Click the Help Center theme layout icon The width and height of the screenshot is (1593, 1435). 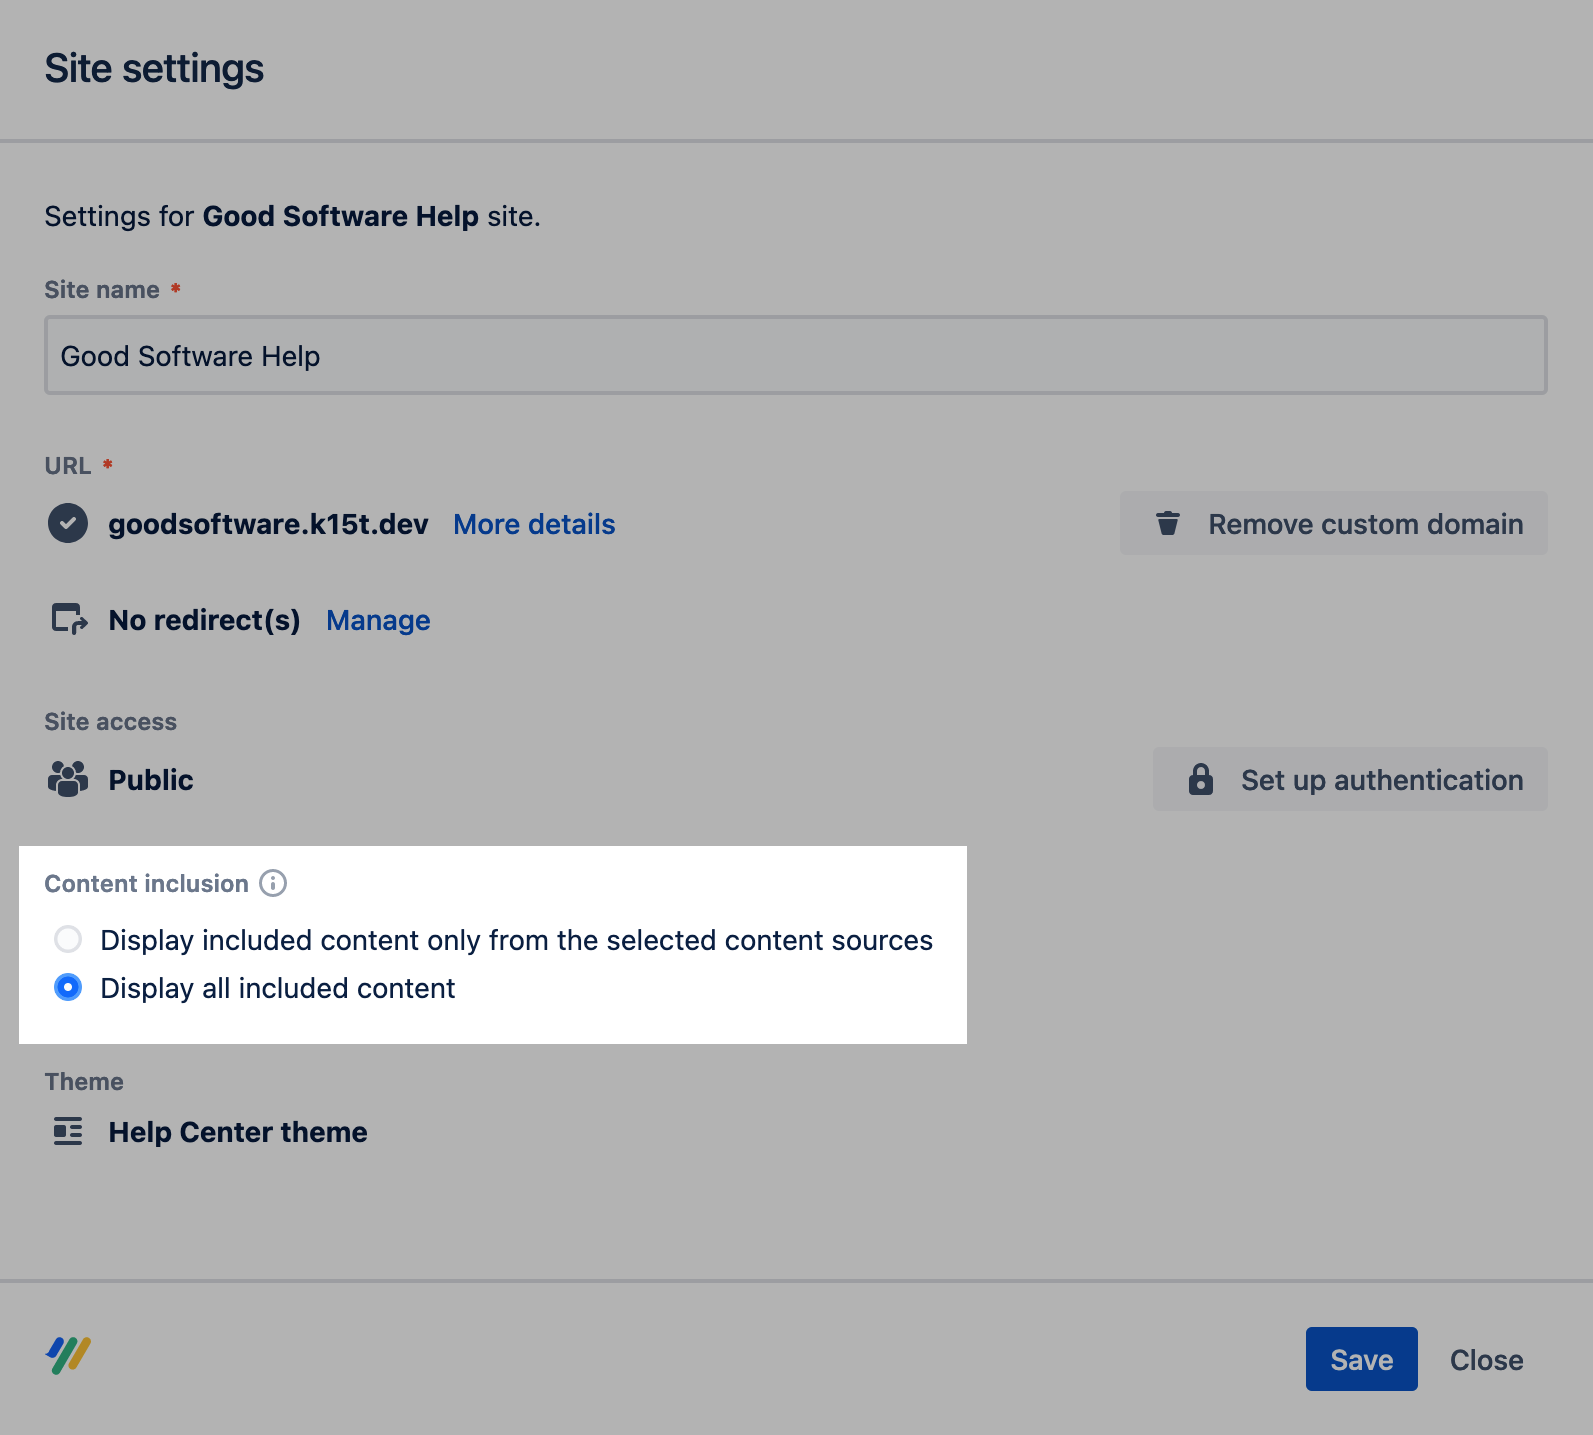click(68, 1131)
